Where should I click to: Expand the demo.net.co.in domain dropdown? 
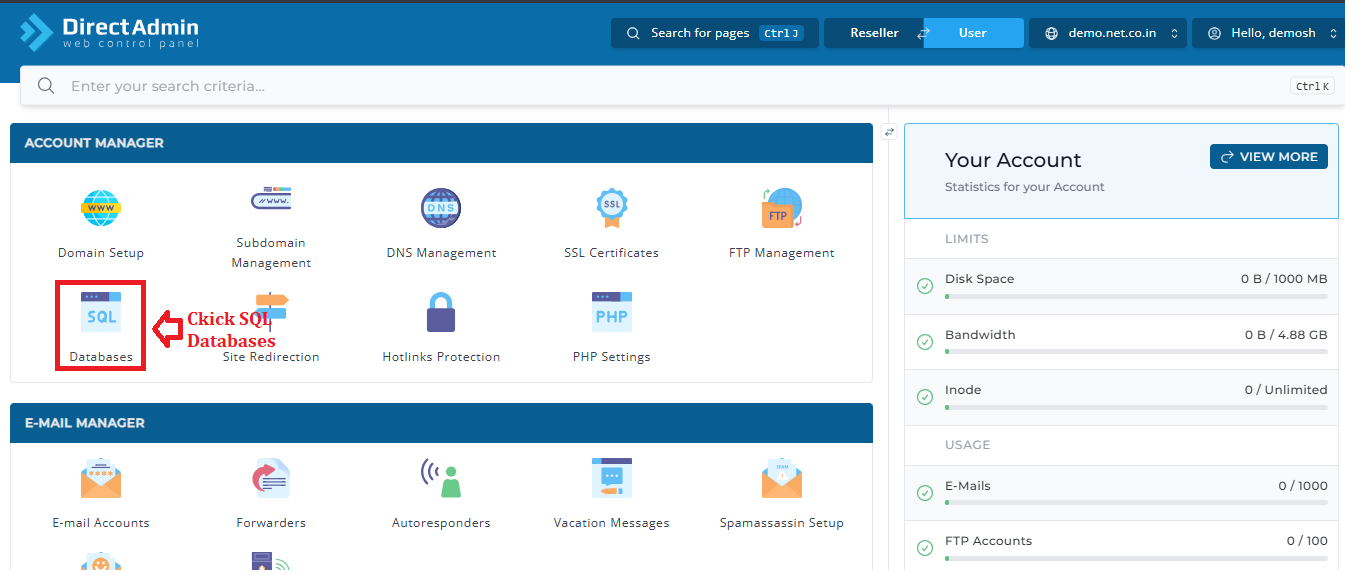click(1108, 33)
